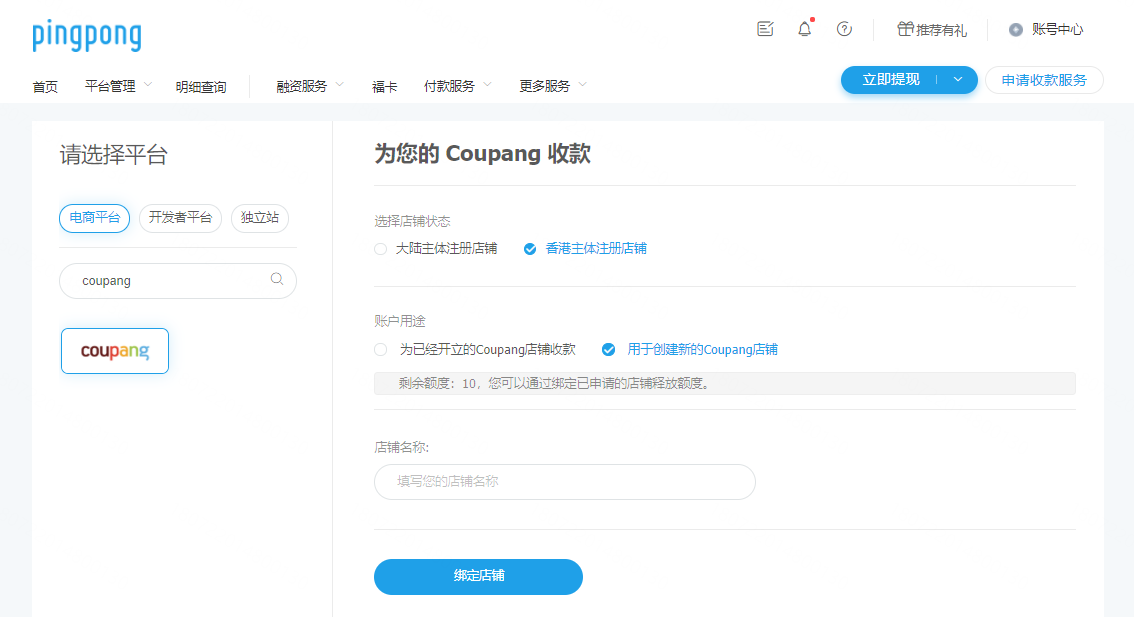Click the 剩余额度 notice text

coord(555,383)
